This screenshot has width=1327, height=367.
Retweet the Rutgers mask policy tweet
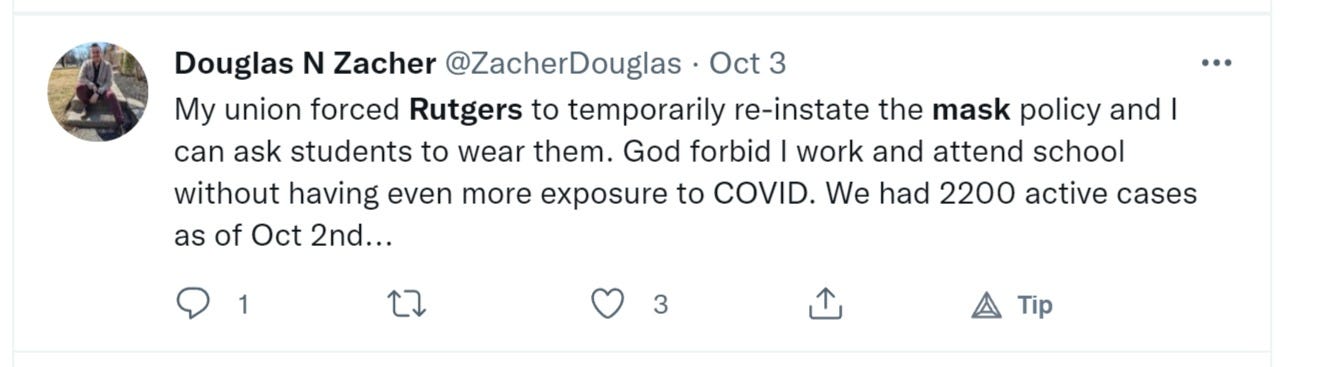pyautogui.click(x=407, y=304)
